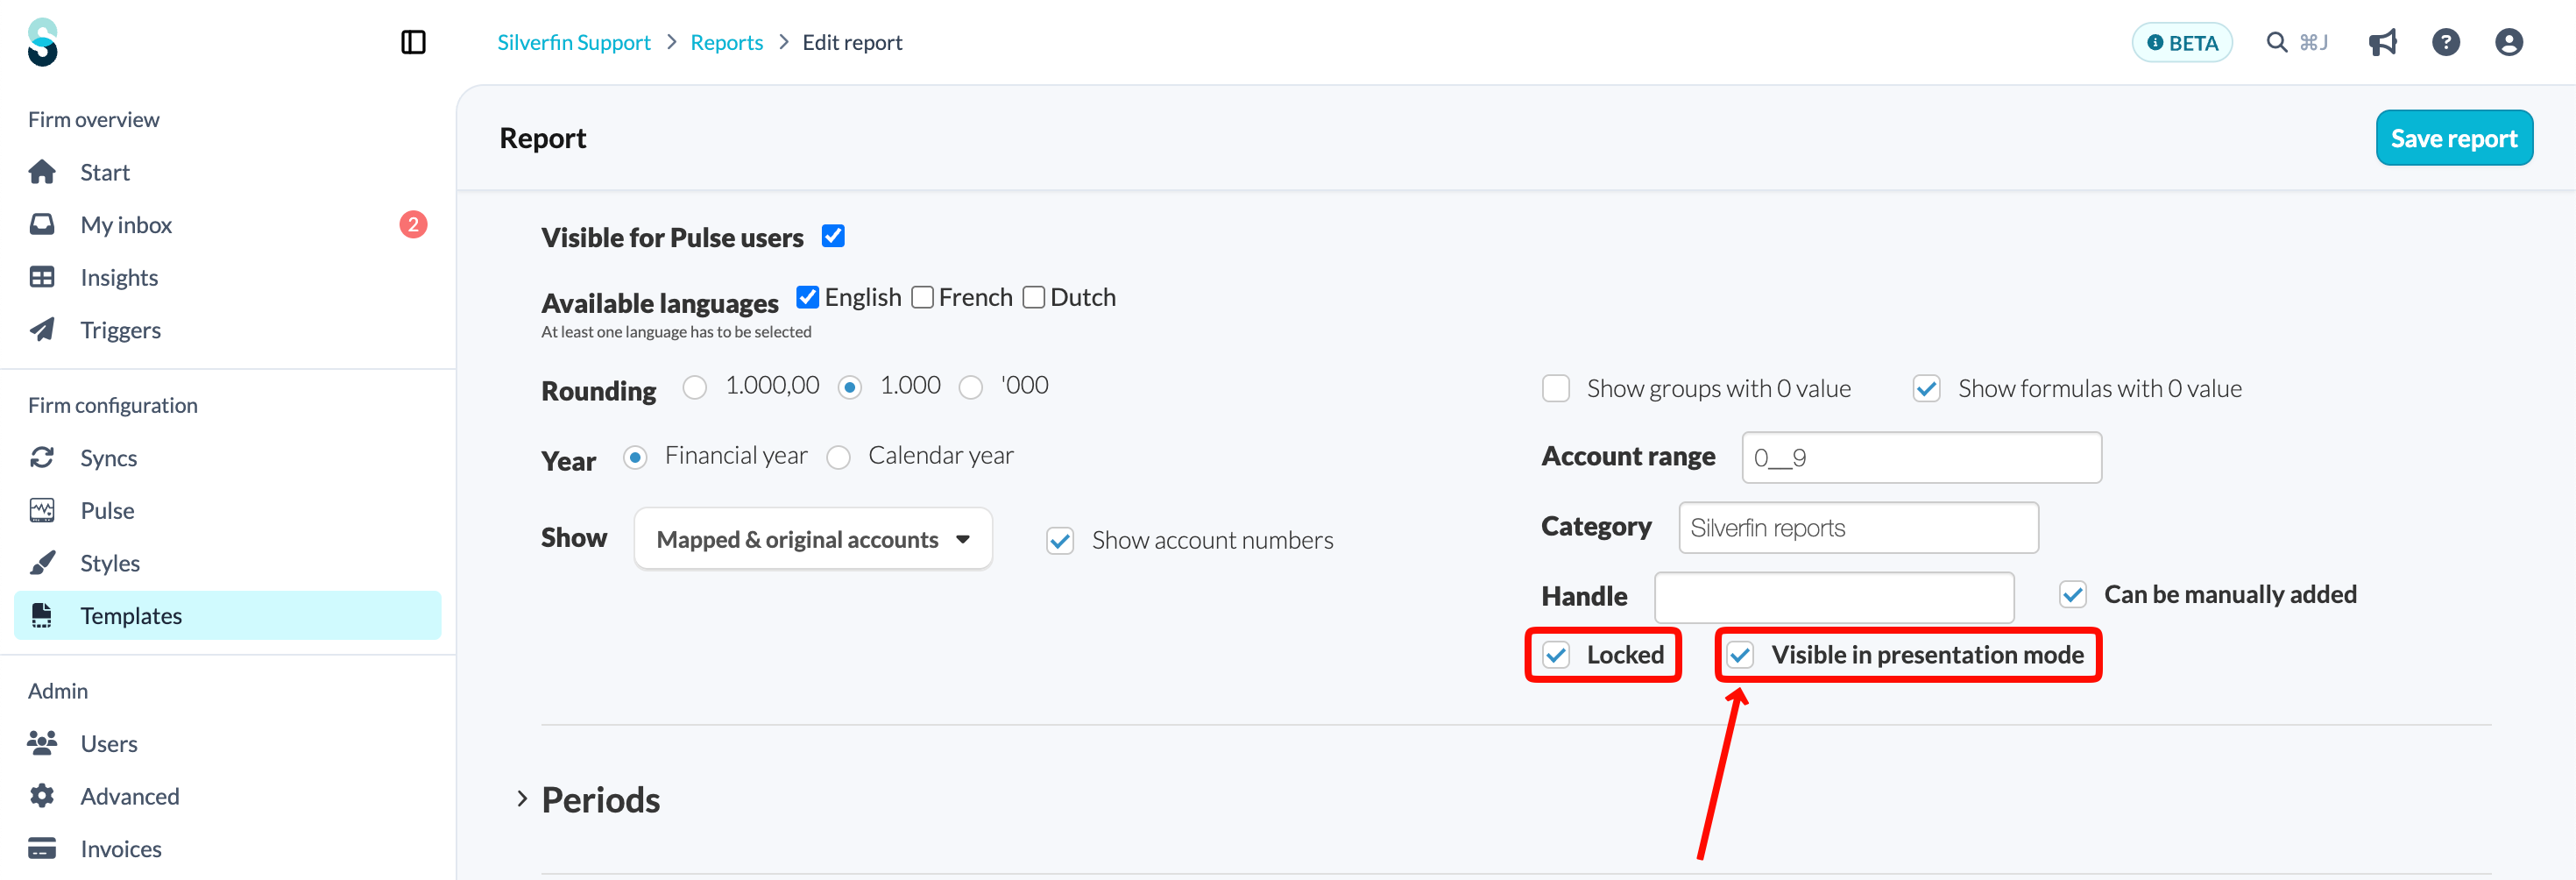Click the Advanced gears icon

[x=42, y=796]
